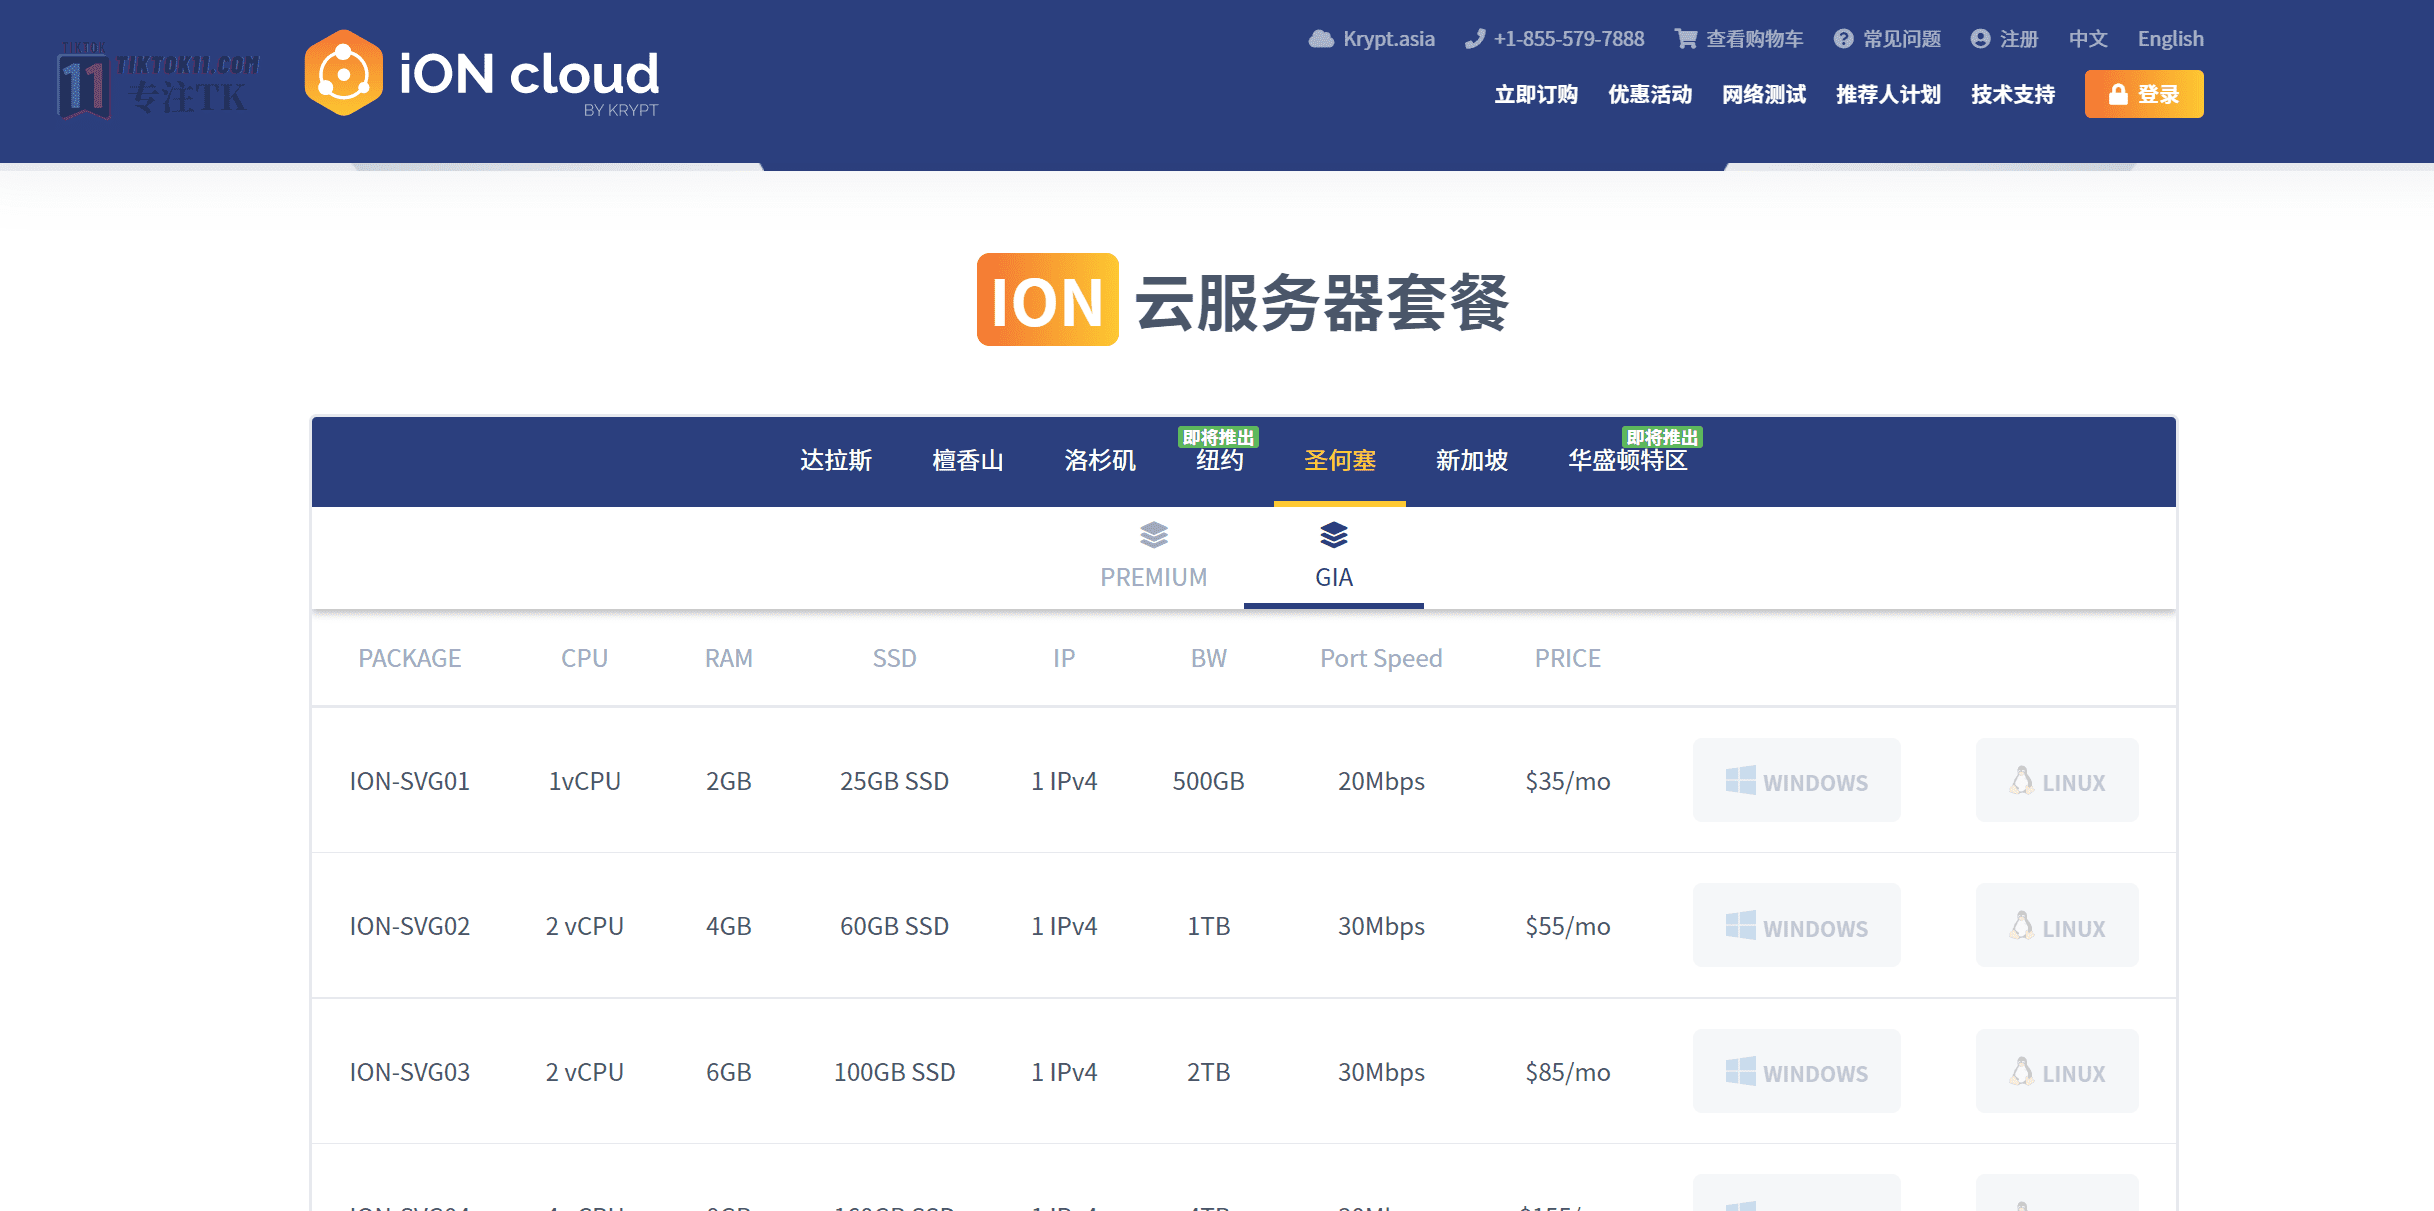
Task: Order ION-SVG02 with the LINUX button
Action: pyautogui.click(x=2057, y=925)
